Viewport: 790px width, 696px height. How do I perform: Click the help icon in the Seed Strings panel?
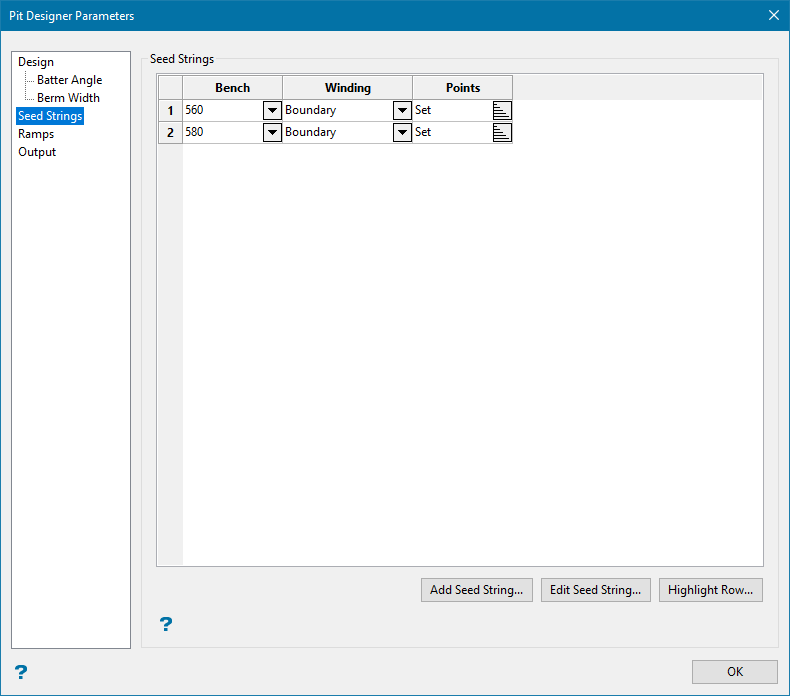click(166, 624)
